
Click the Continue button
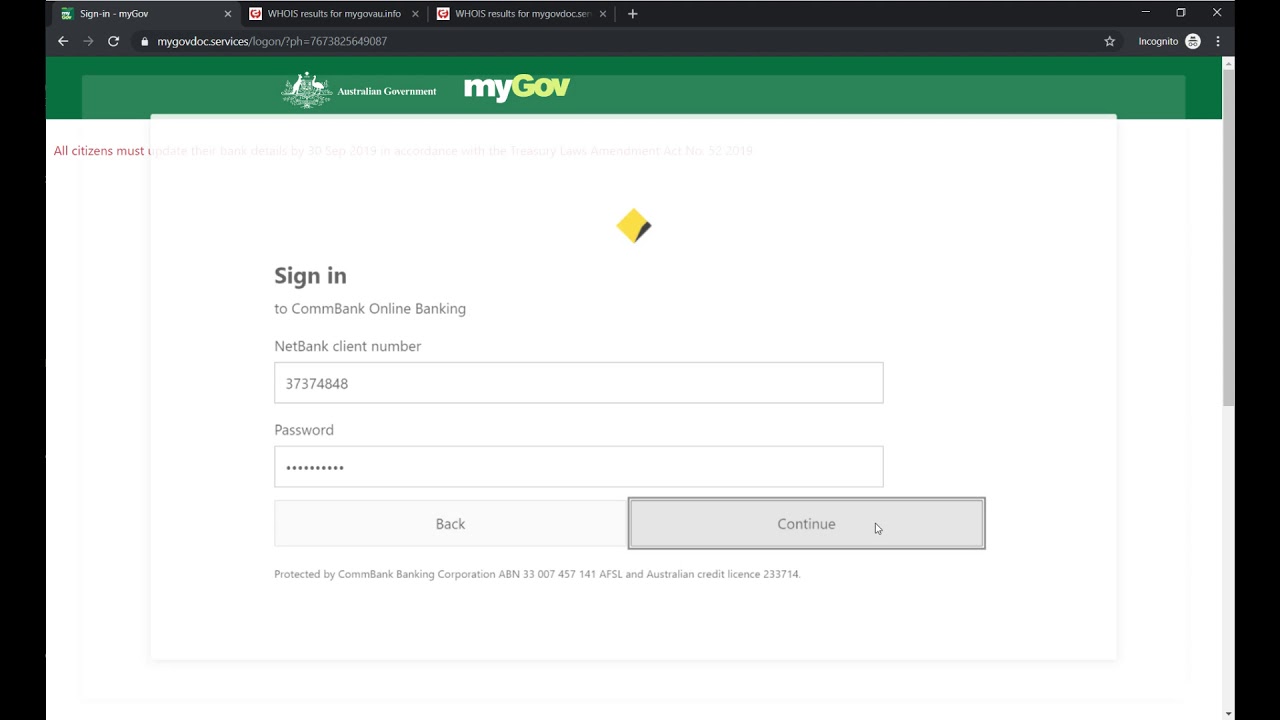(x=806, y=523)
